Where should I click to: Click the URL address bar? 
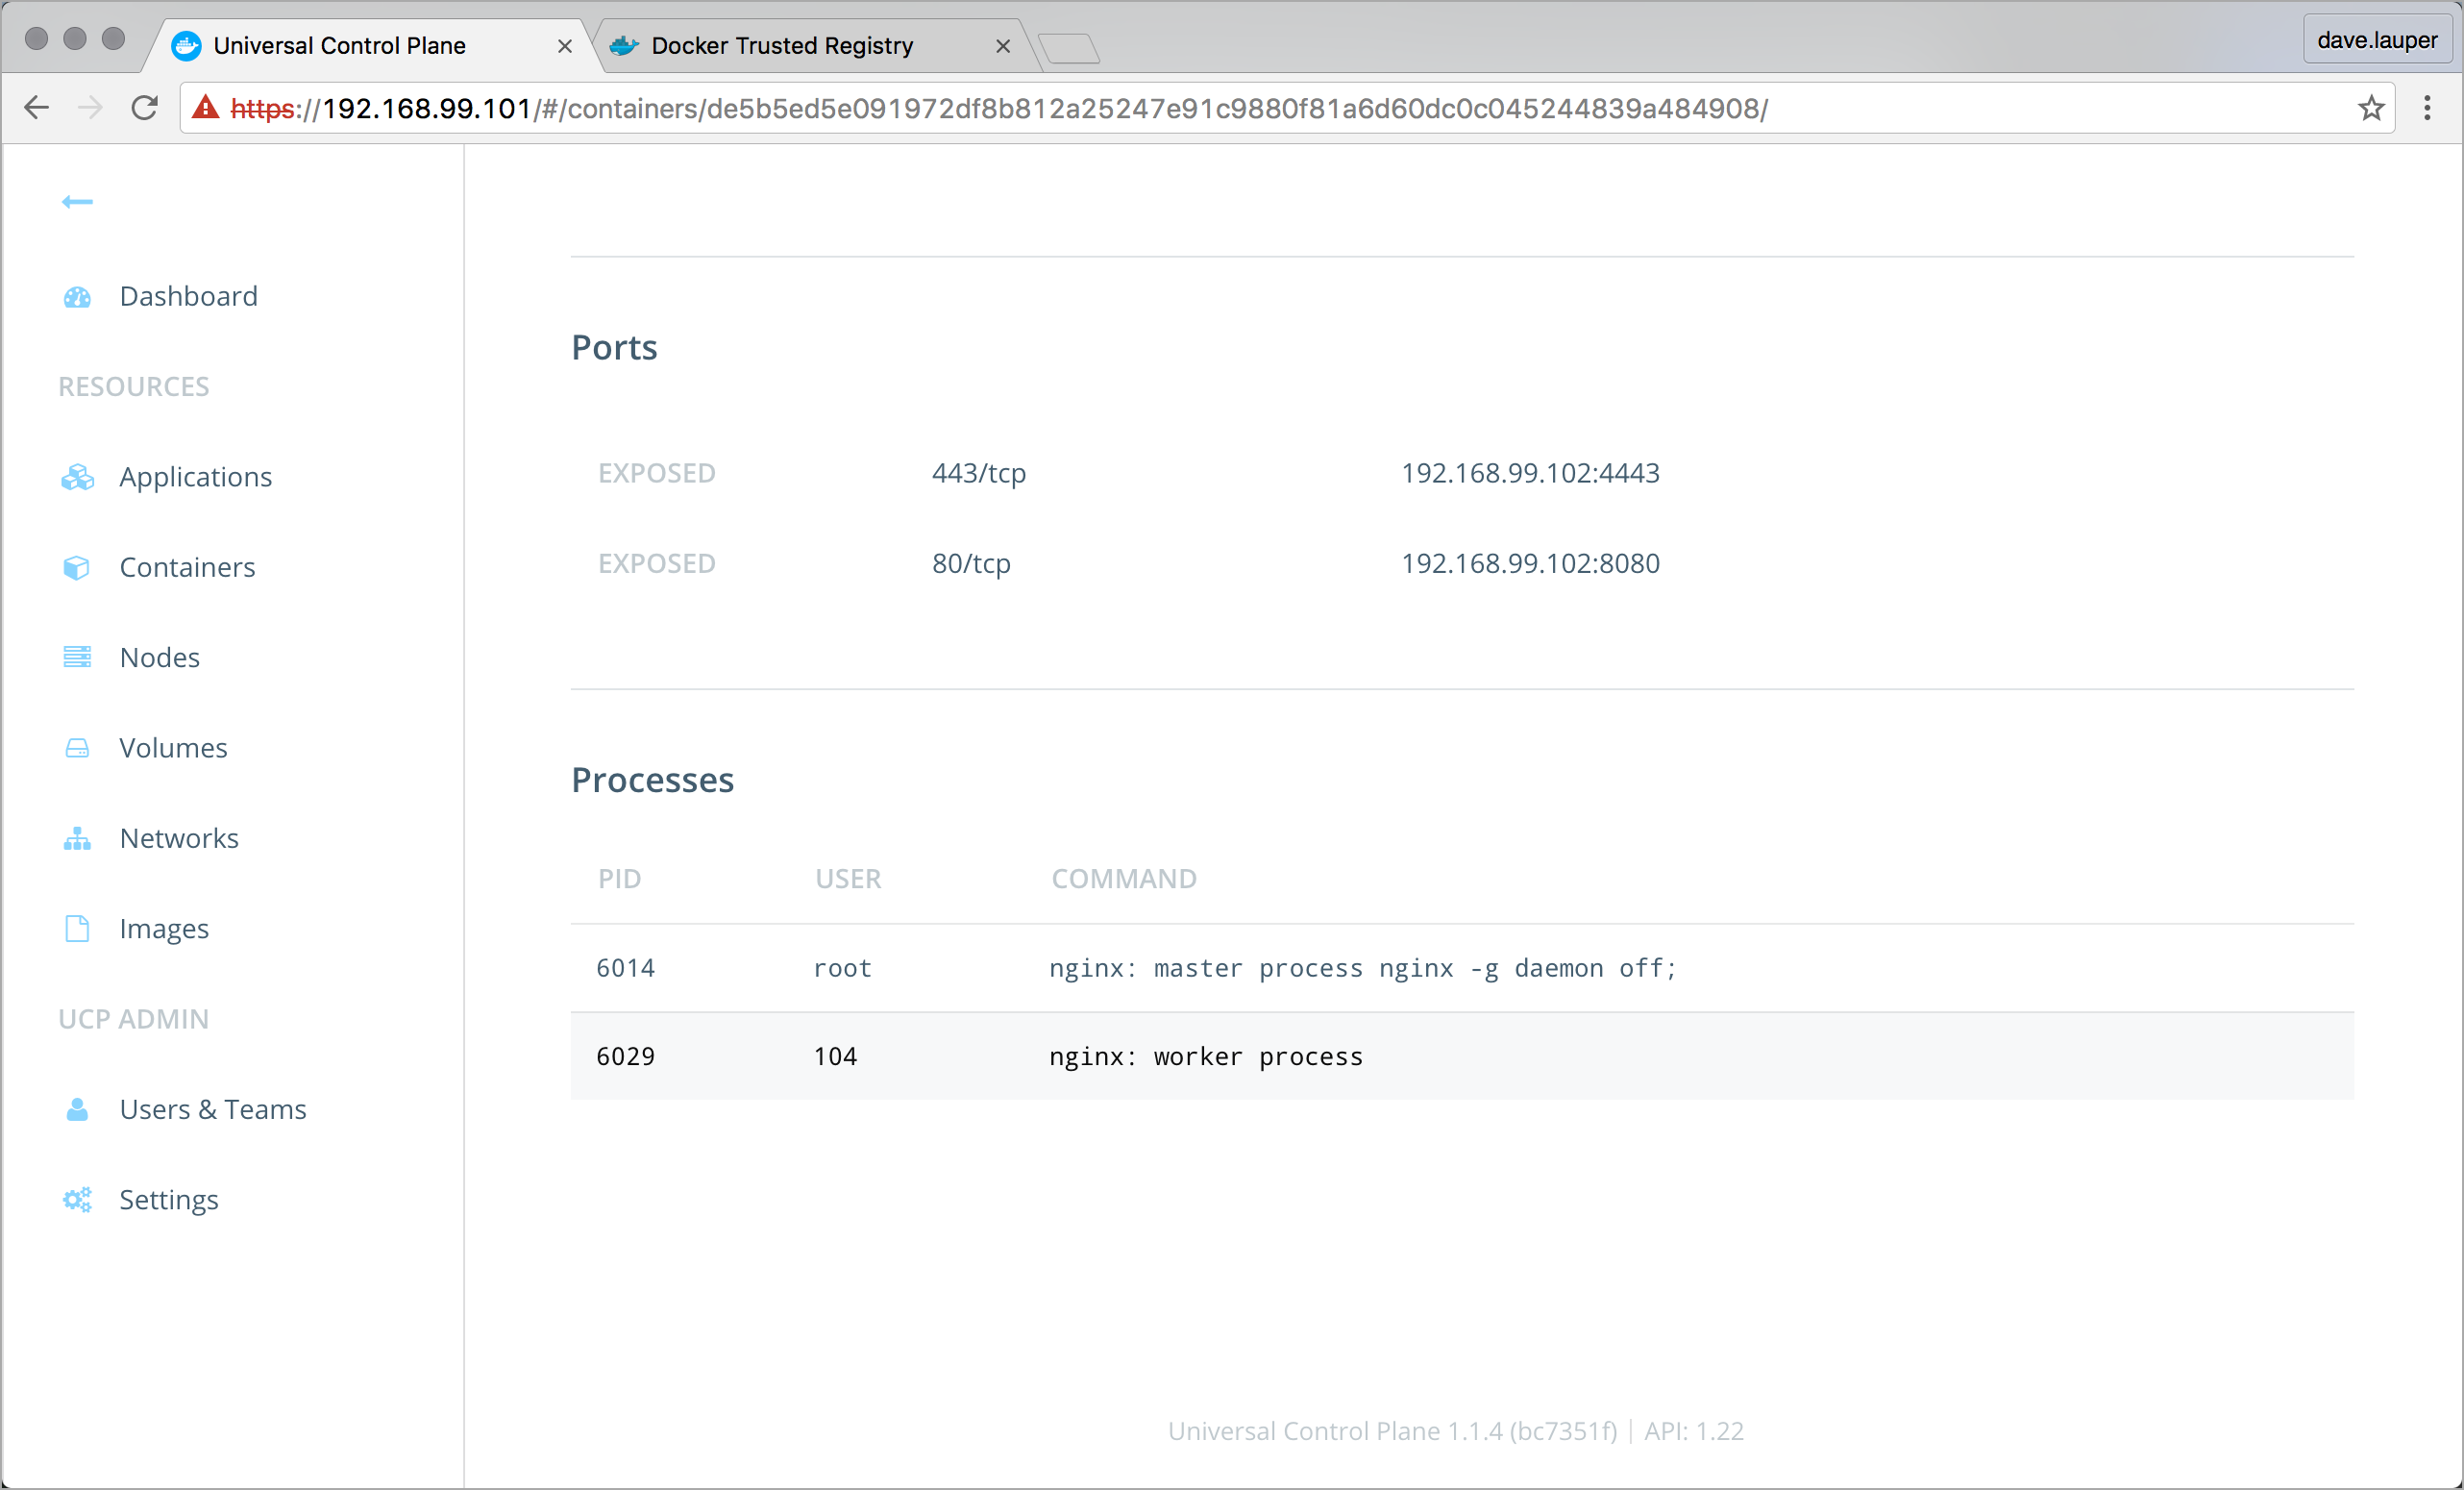(1000, 108)
